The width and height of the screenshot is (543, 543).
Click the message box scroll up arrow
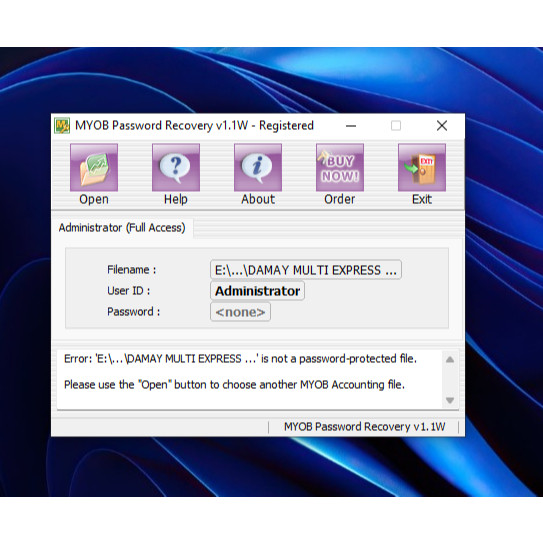coord(450,359)
